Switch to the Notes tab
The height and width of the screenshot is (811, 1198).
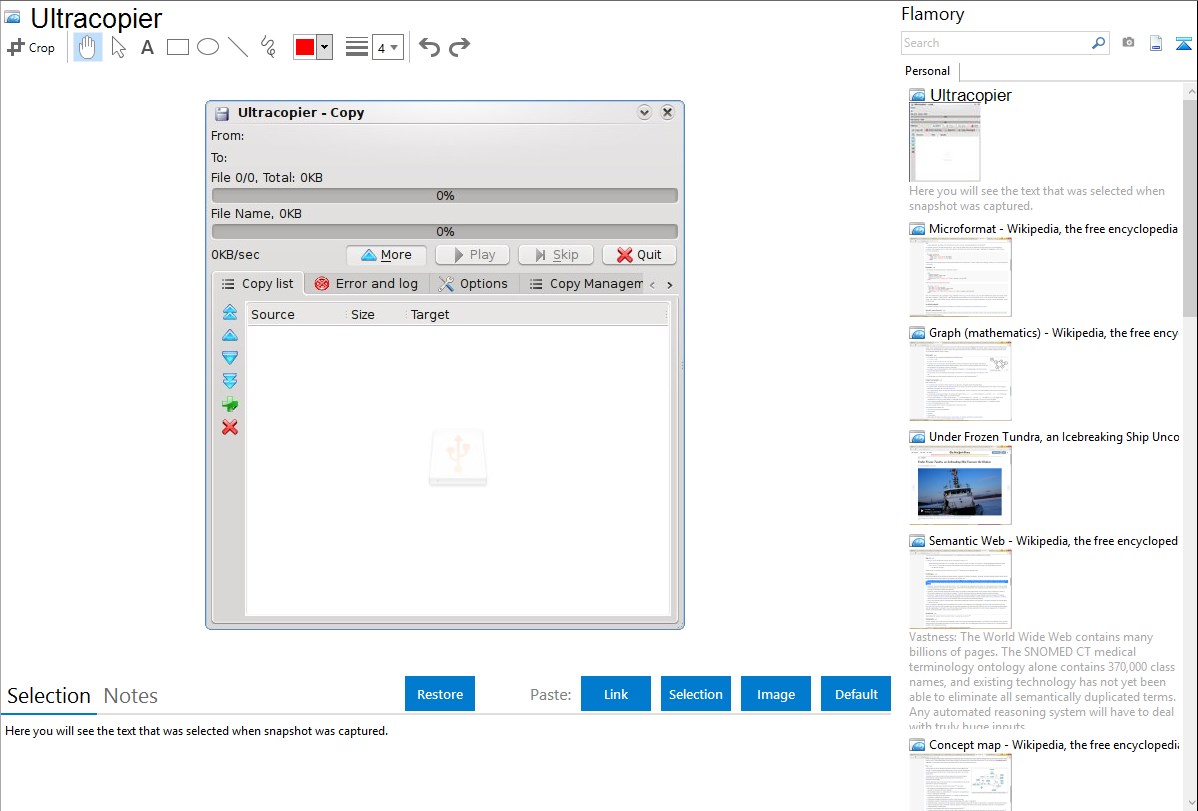point(131,696)
